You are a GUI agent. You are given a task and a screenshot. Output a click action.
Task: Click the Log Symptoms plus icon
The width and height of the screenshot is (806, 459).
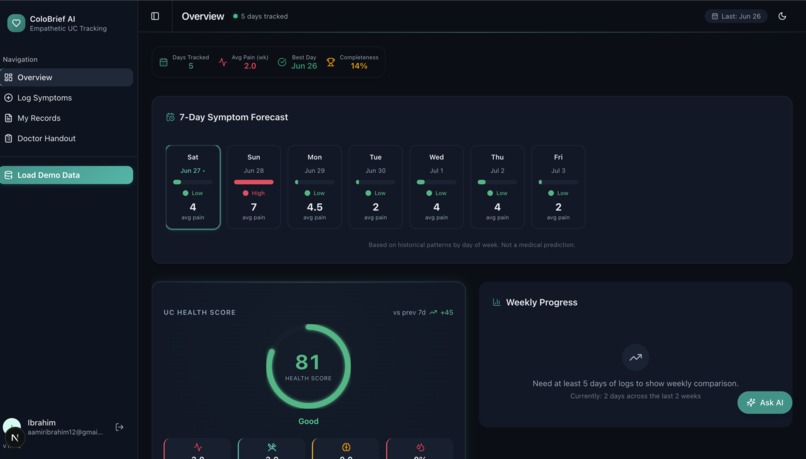(x=8, y=98)
